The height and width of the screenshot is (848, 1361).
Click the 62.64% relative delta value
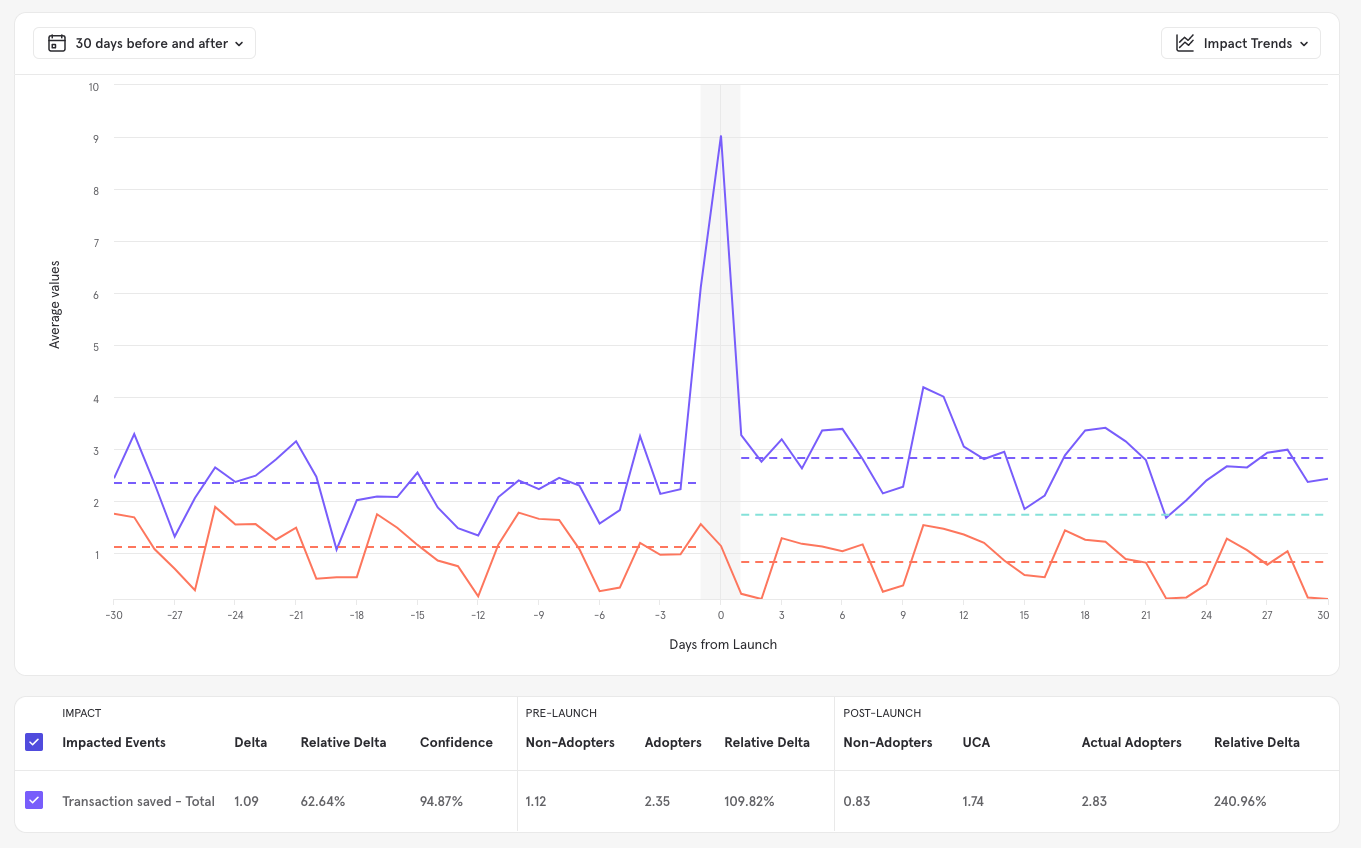click(x=323, y=801)
